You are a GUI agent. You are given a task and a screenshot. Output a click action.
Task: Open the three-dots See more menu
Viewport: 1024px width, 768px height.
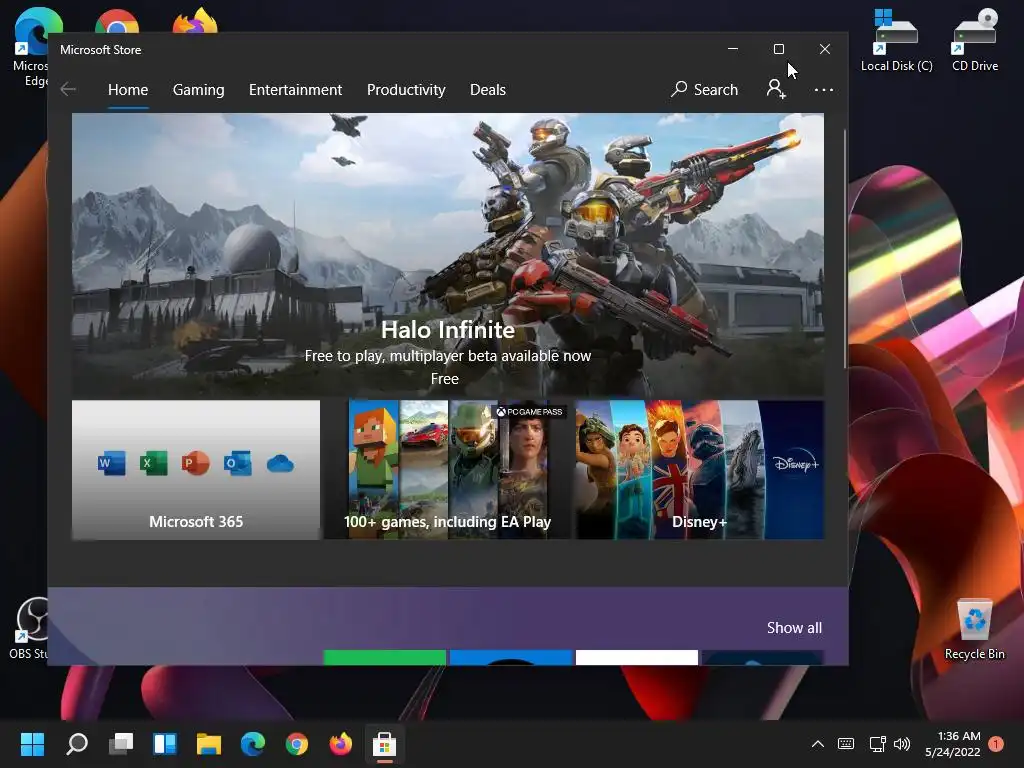click(824, 89)
